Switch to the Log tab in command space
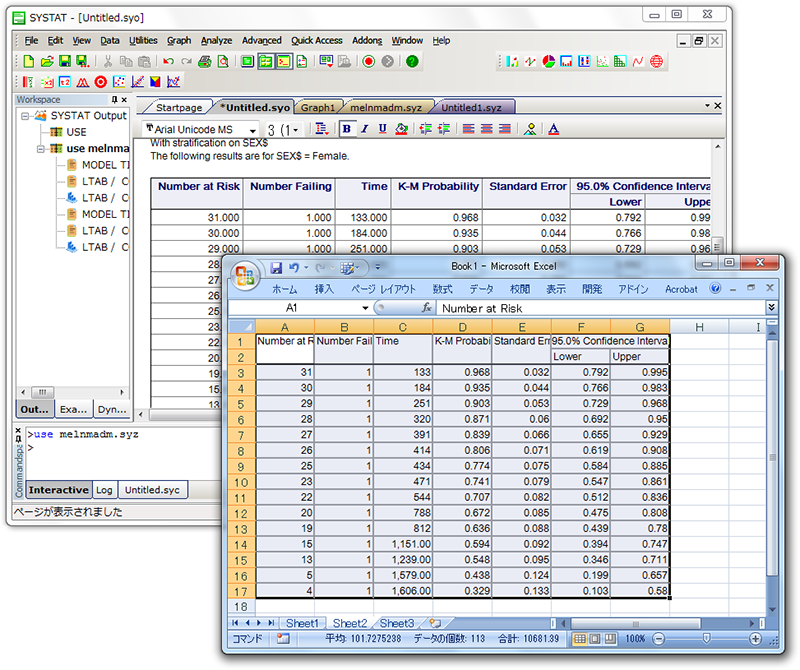 pyautogui.click(x=104, y=490)
